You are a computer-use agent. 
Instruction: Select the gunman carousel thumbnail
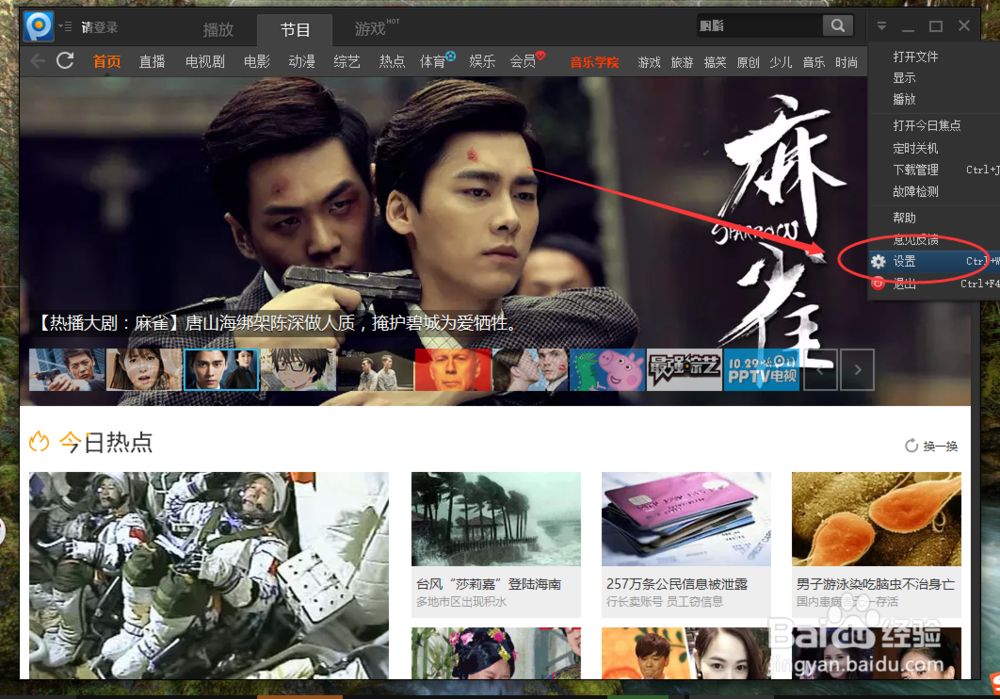pos(67,370)
